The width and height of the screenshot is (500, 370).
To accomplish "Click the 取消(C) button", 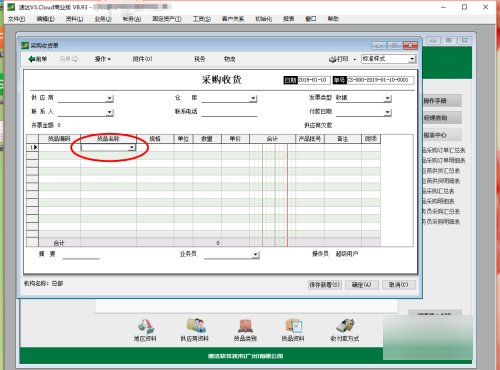I will [x=399, y=285].
